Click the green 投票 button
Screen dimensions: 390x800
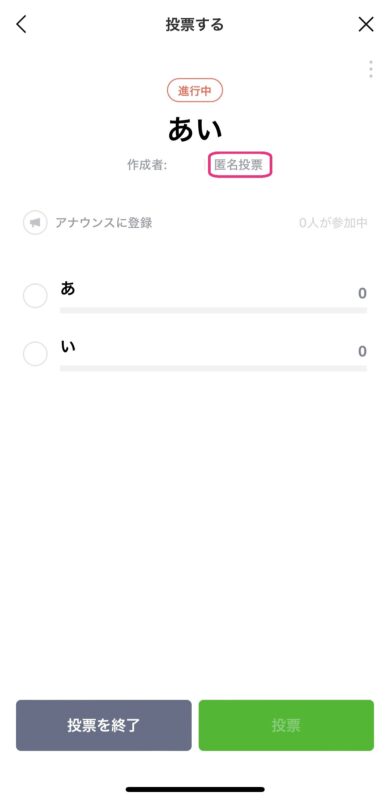point(286,725)
